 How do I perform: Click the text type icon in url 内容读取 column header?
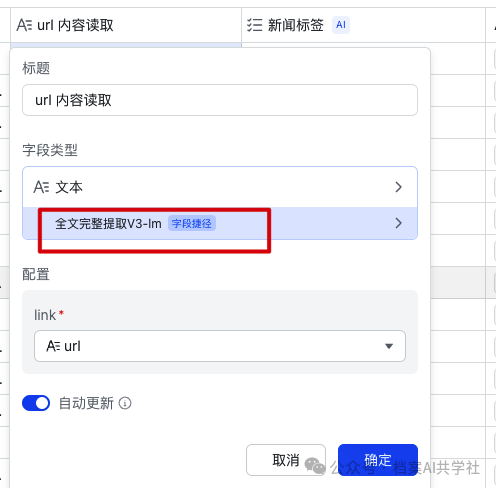pos(24,25)
